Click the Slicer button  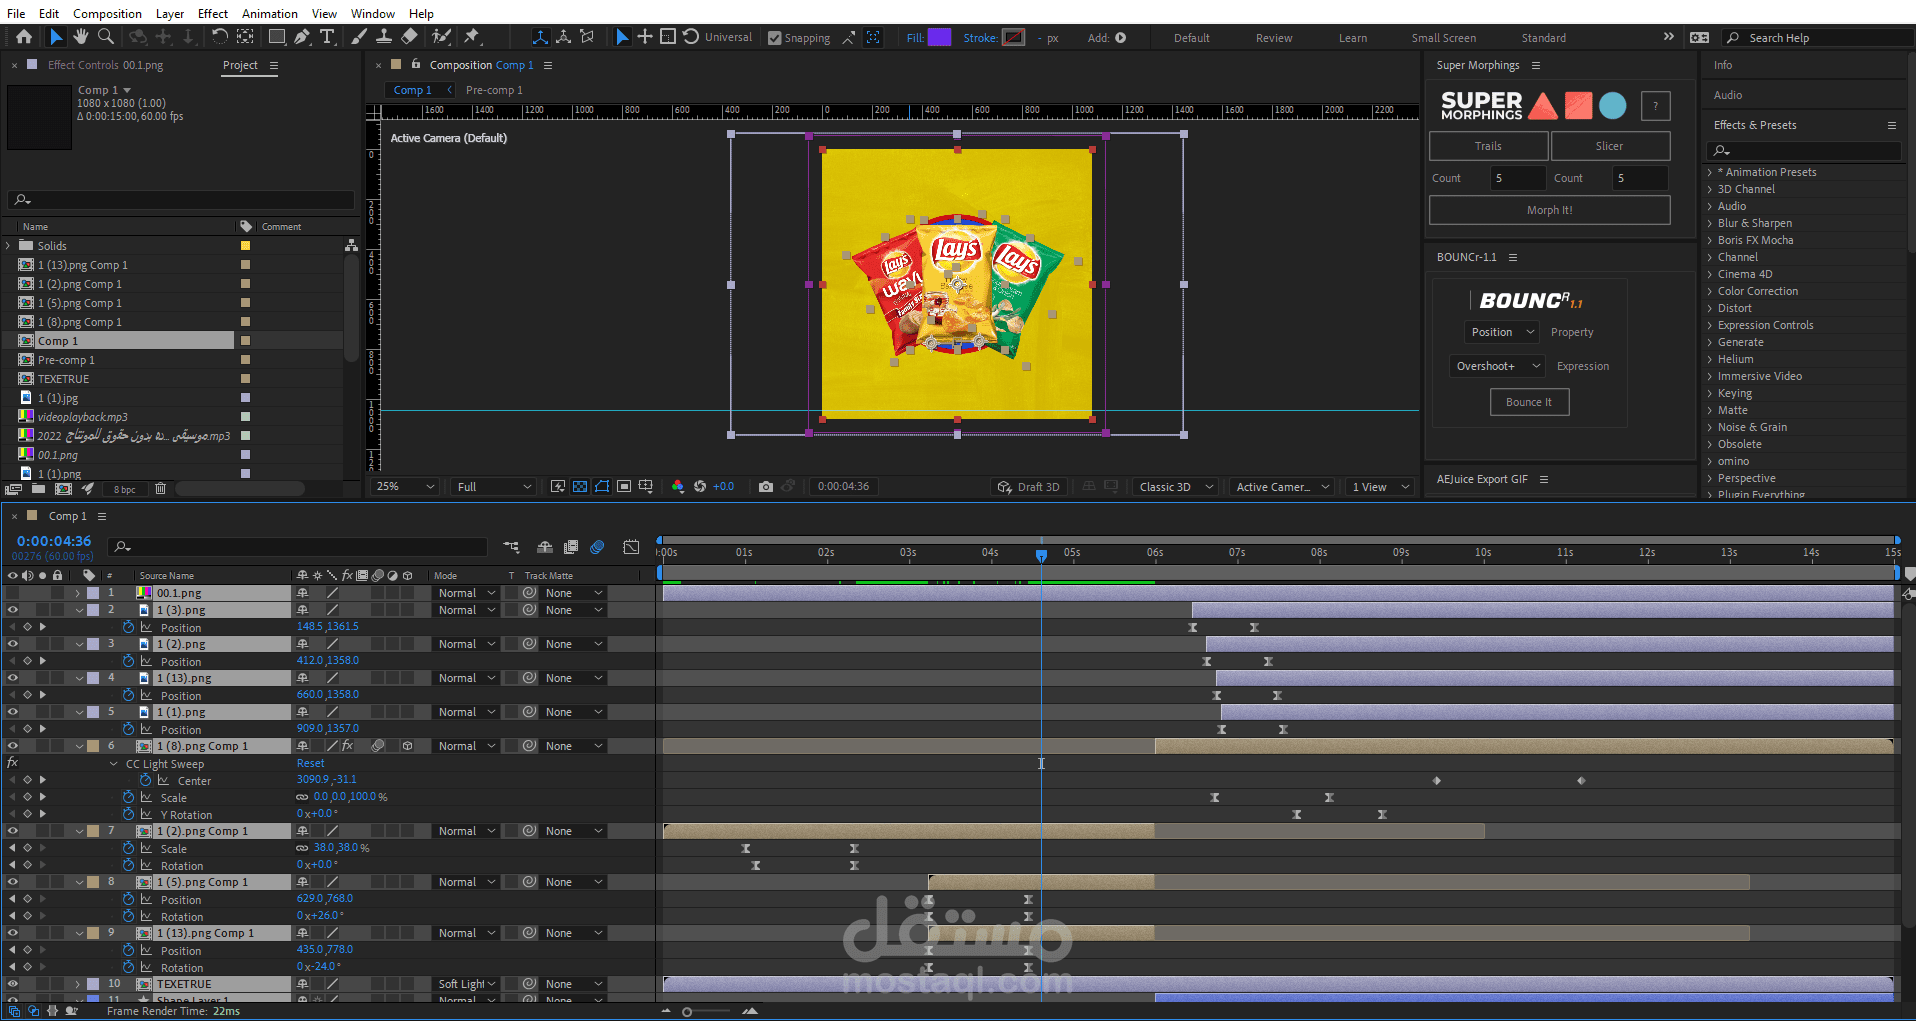(x=1610, y=146)
